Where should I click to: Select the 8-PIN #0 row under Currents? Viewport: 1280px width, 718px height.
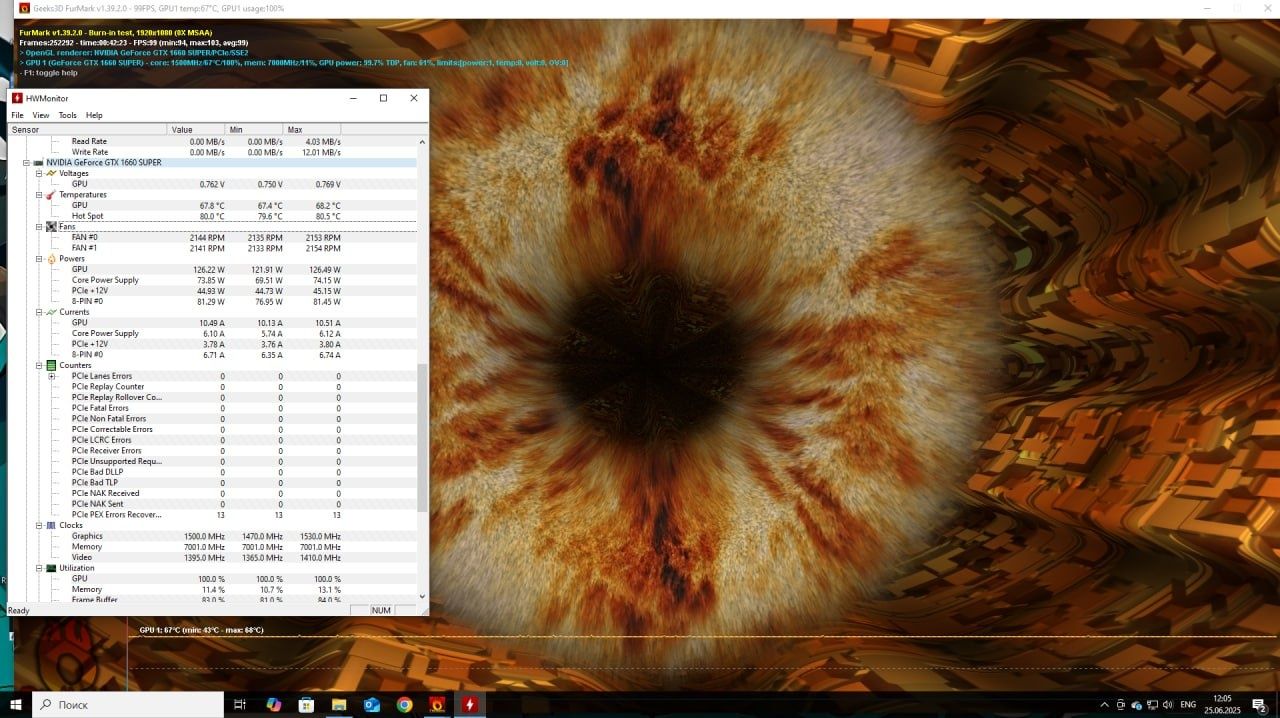click(x=212, y=355)
